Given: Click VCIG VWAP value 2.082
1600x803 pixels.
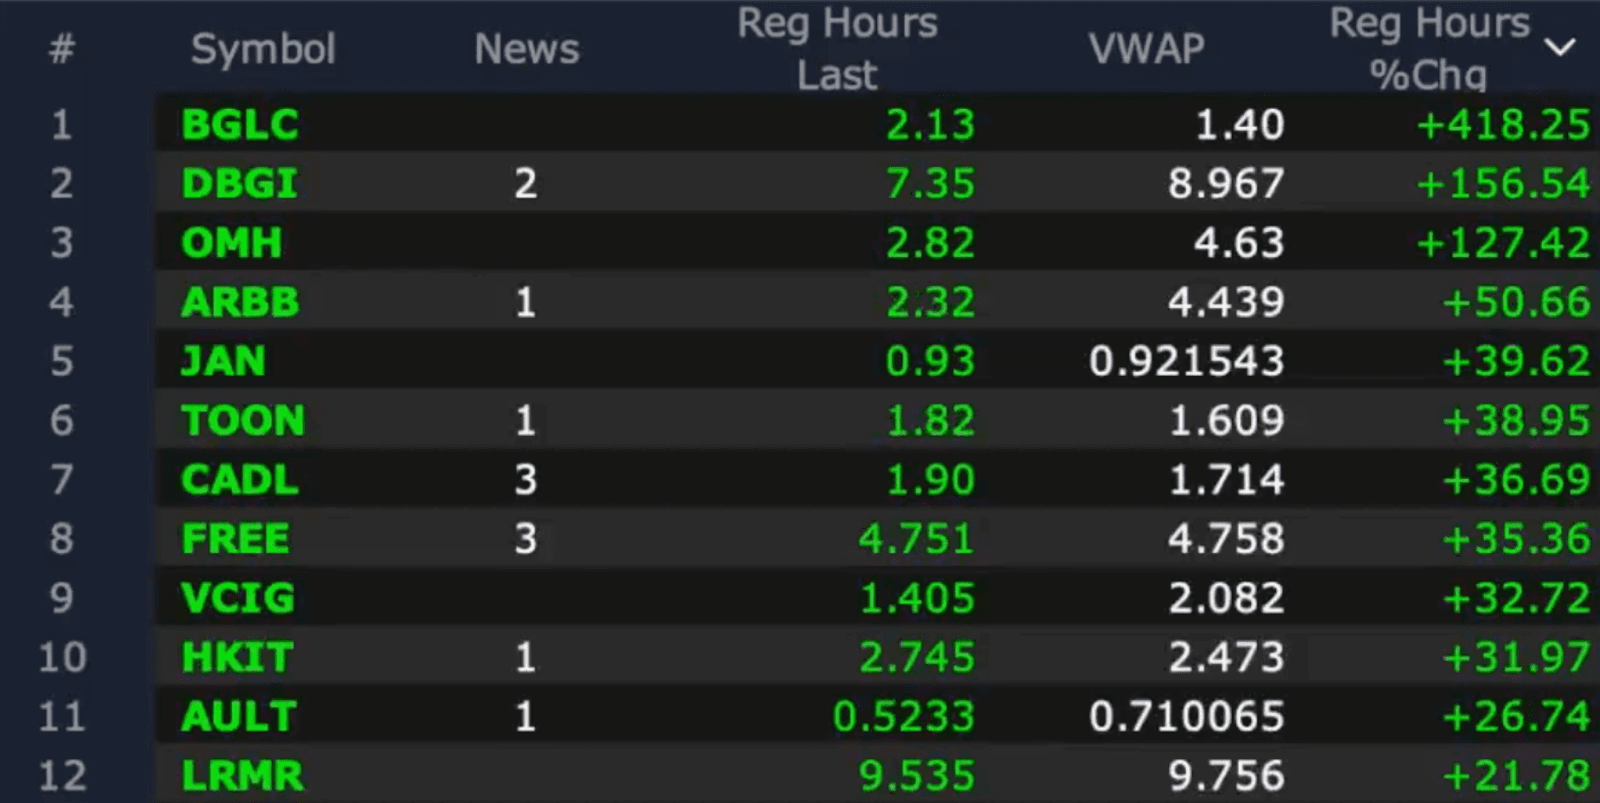Looking at the screenshot, I should point(1226,597).
